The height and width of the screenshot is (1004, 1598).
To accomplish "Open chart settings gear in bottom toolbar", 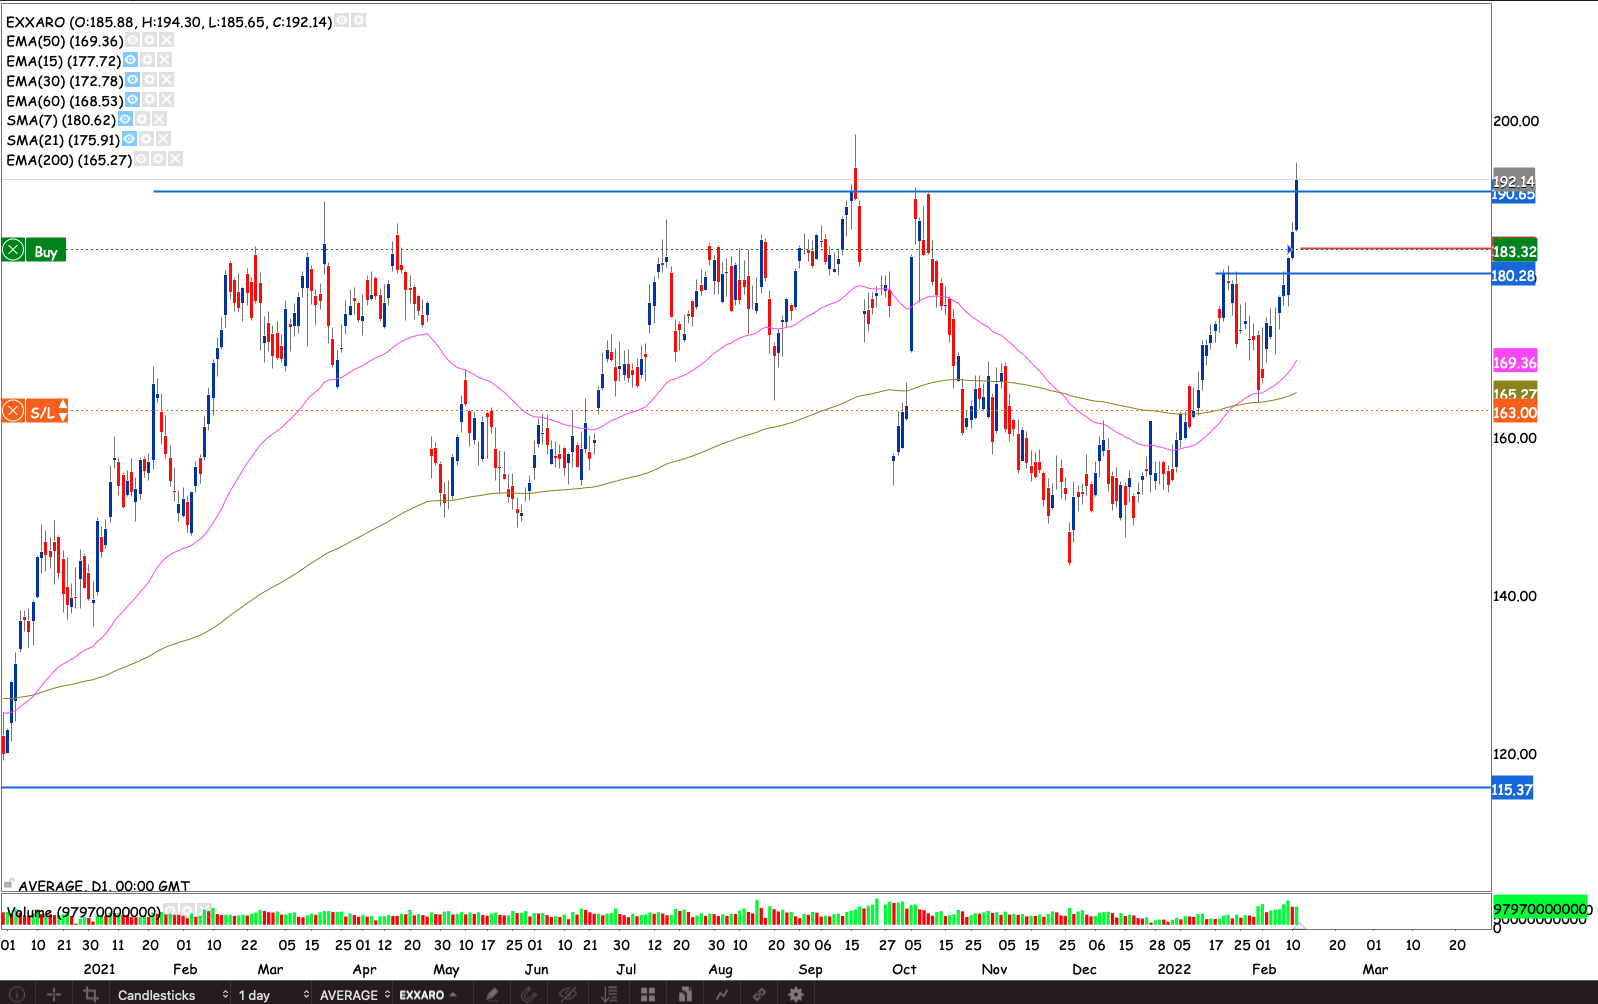I will (x=796, y=994).
